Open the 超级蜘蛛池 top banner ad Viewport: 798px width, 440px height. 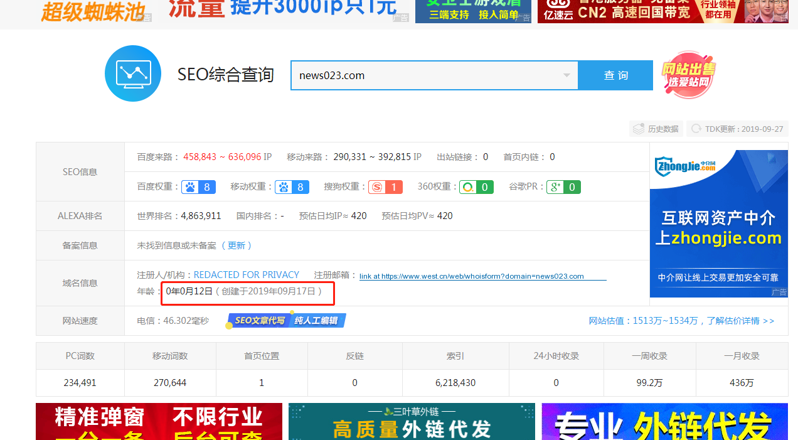(94, 11)
